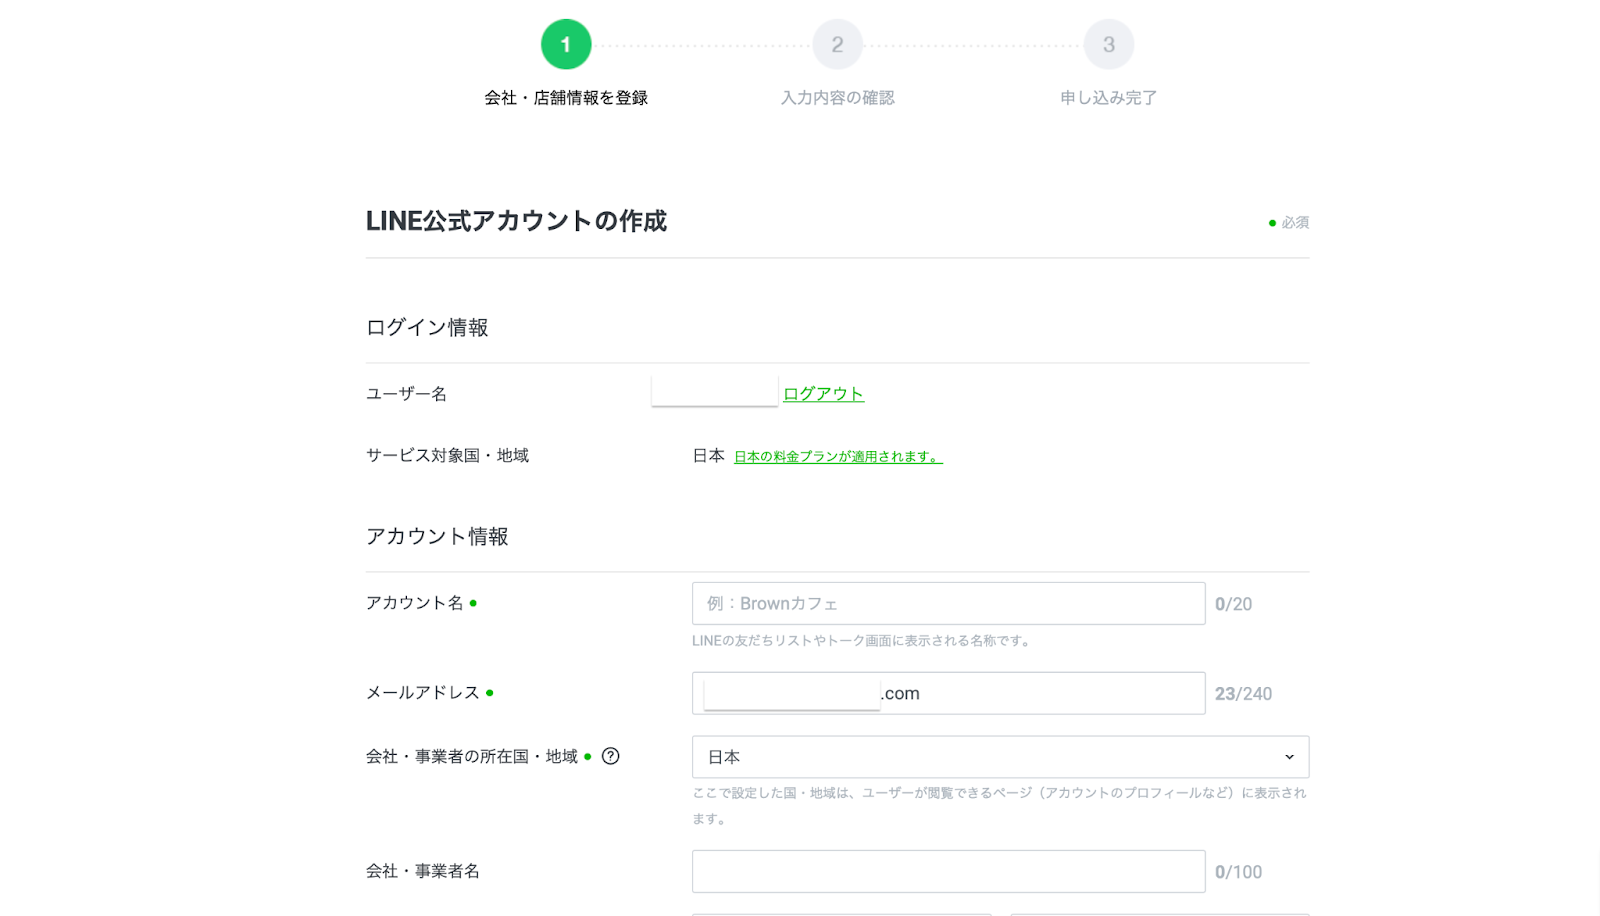Open the help question mark for 所在国・地域
The width and height of the screenshot is (1600, 916).
(610, 757)
